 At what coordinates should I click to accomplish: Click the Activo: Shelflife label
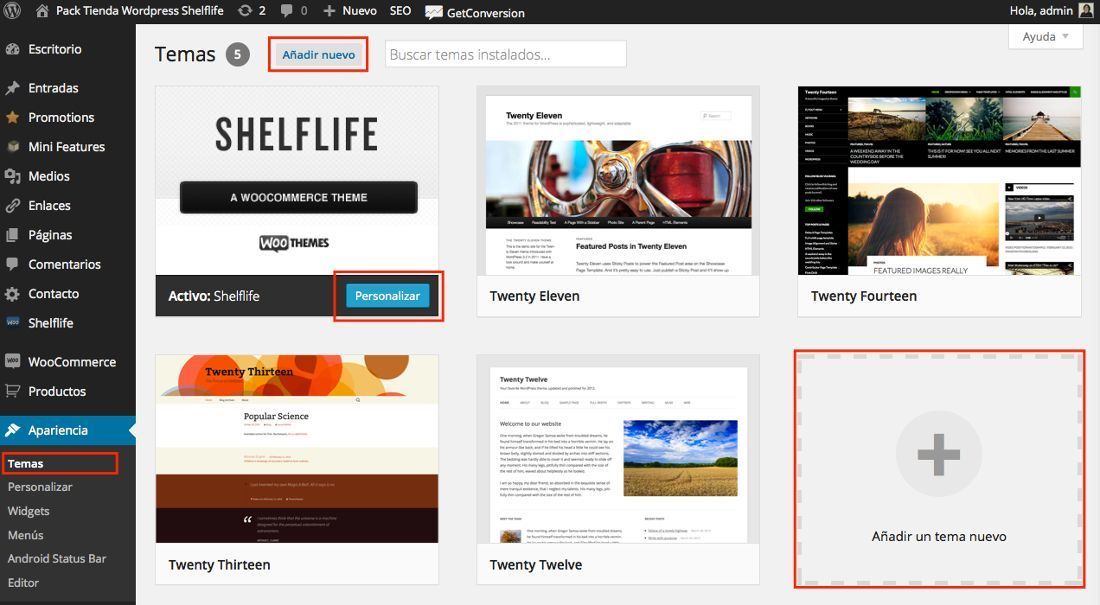tap(214, 296)
